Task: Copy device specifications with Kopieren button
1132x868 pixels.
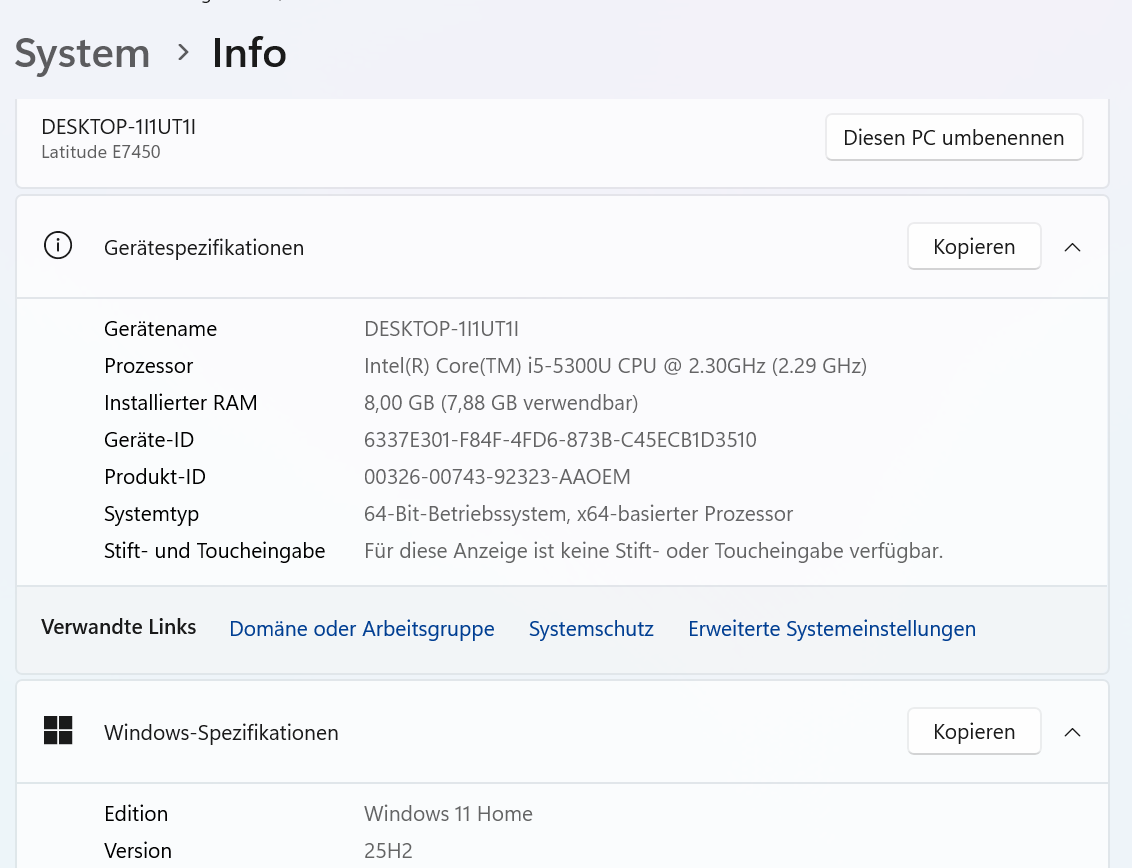Action: (974, 246)
